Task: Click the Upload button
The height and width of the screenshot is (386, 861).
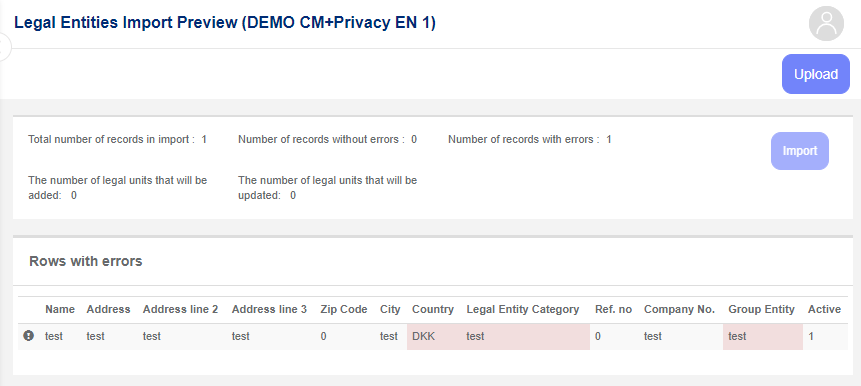Action: point(815,74)
